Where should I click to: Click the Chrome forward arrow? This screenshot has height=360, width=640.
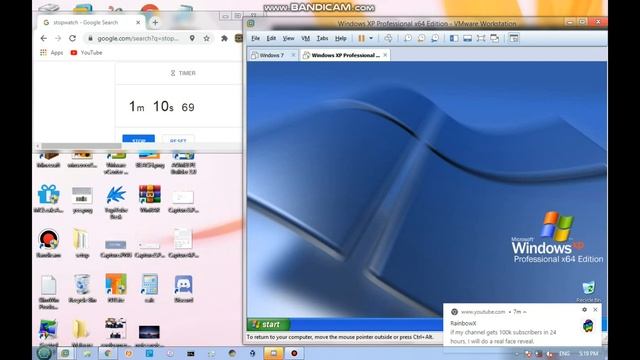(58, 38)
